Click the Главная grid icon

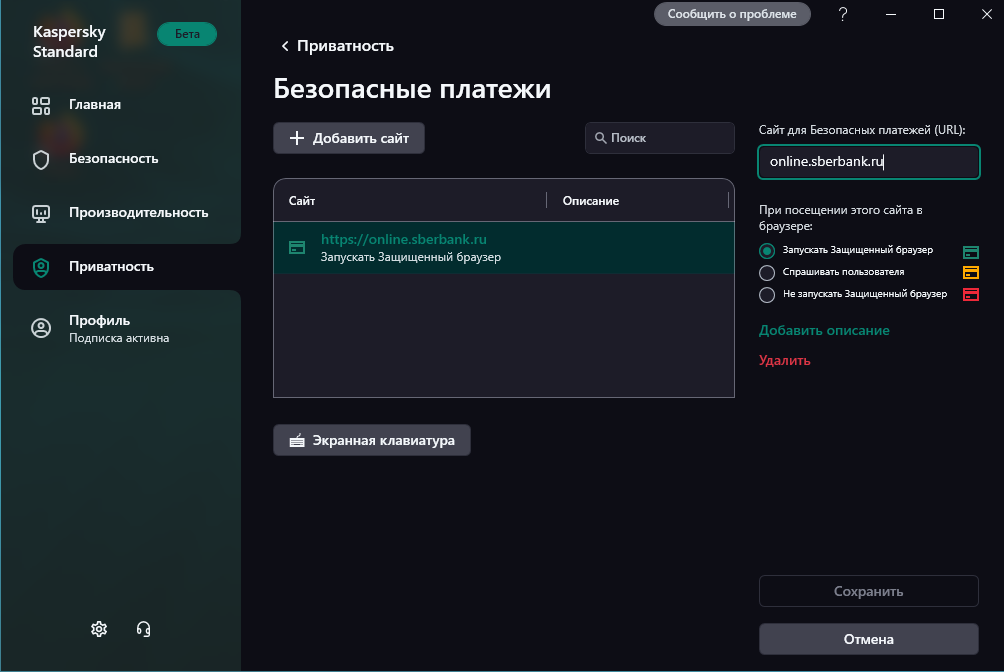click(x=41, y=106)
